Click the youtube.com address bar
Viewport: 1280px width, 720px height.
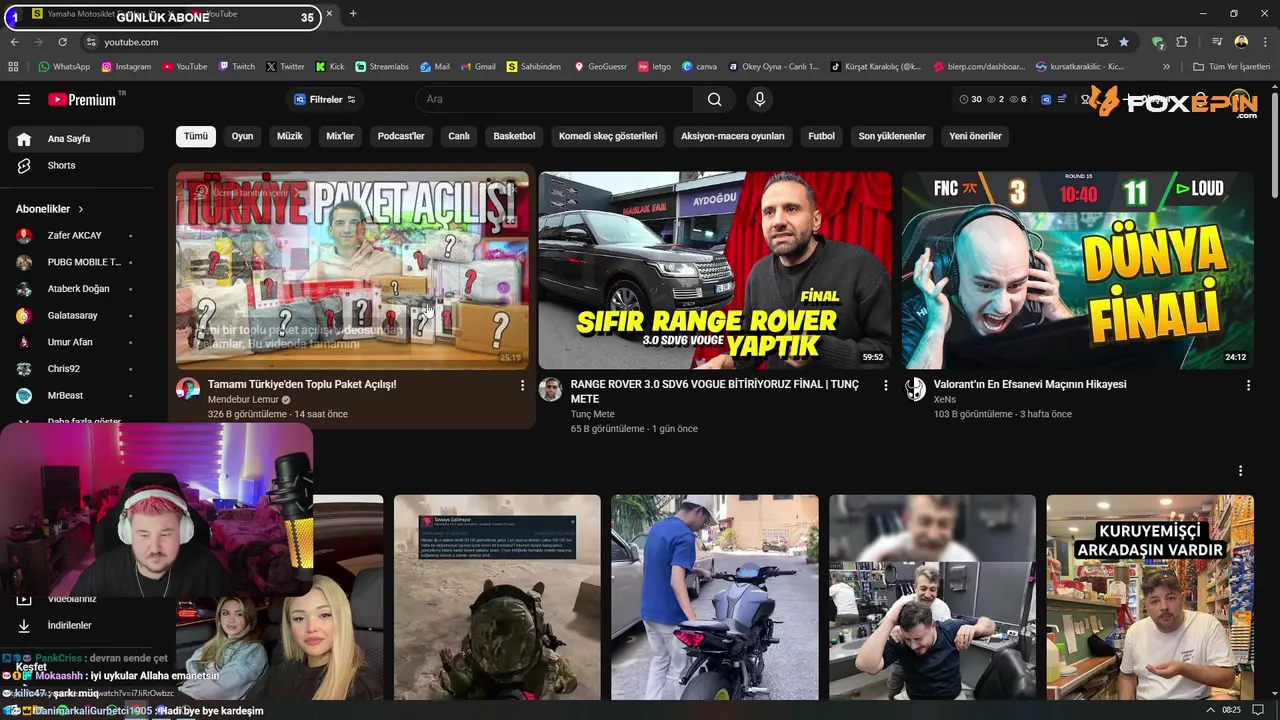590,42
